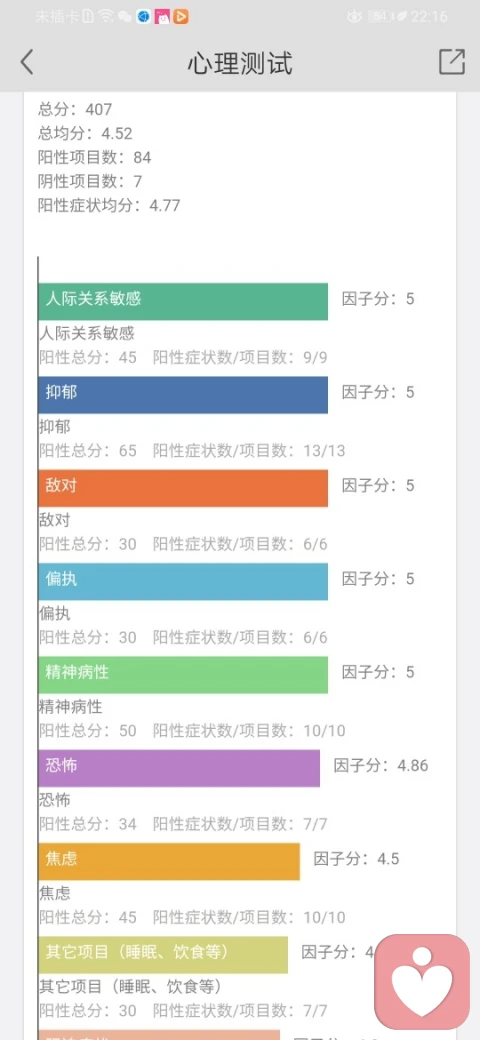Select the 其它项目（睡眠、饮食等） bar
This screenshot has width=480, height=1040.
163,955
